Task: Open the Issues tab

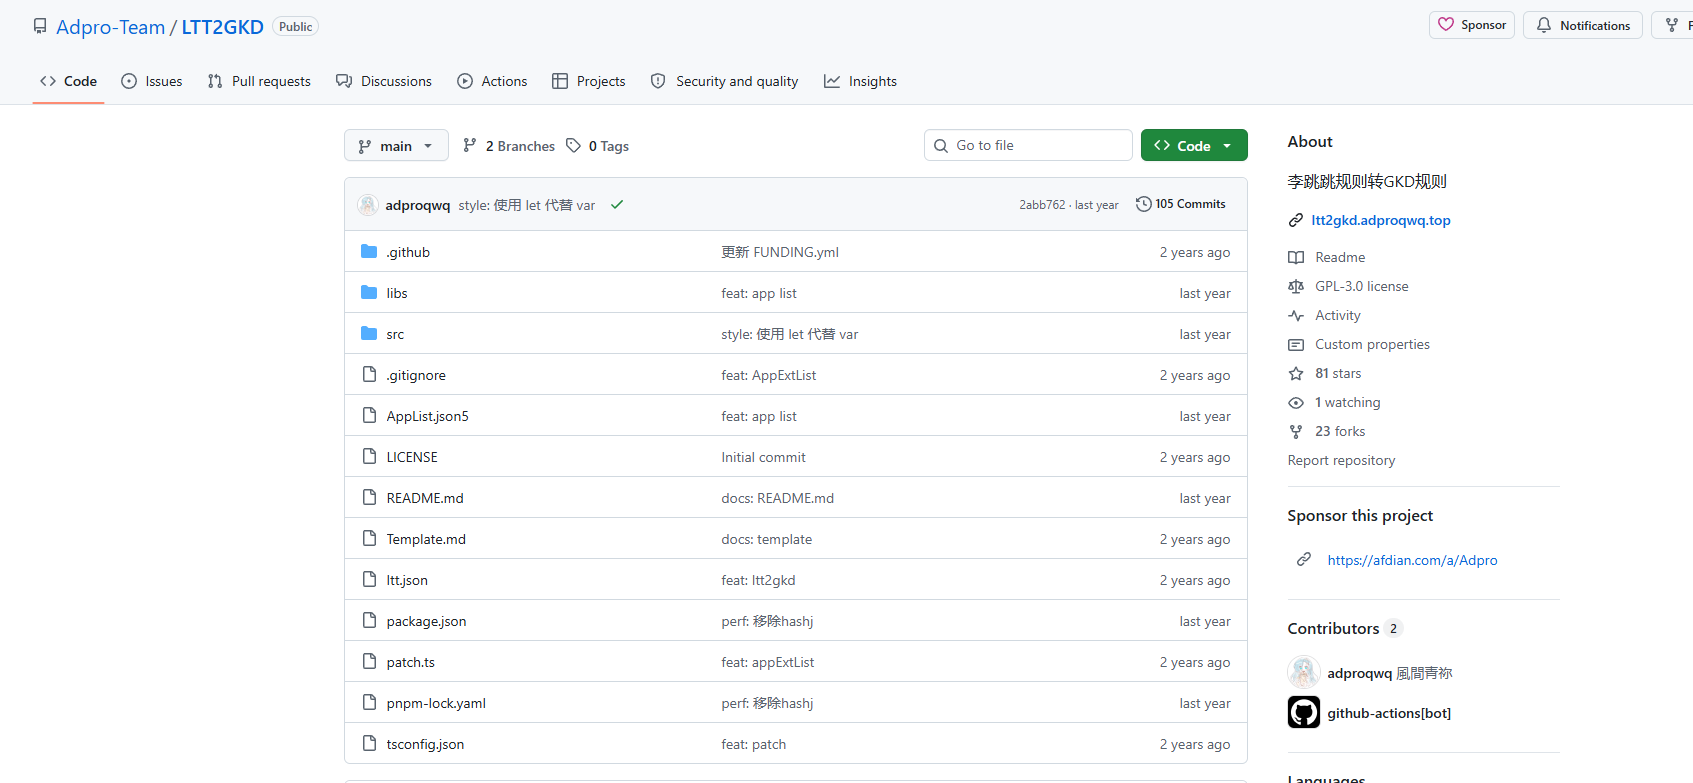Action: click(x=152, y=81)
